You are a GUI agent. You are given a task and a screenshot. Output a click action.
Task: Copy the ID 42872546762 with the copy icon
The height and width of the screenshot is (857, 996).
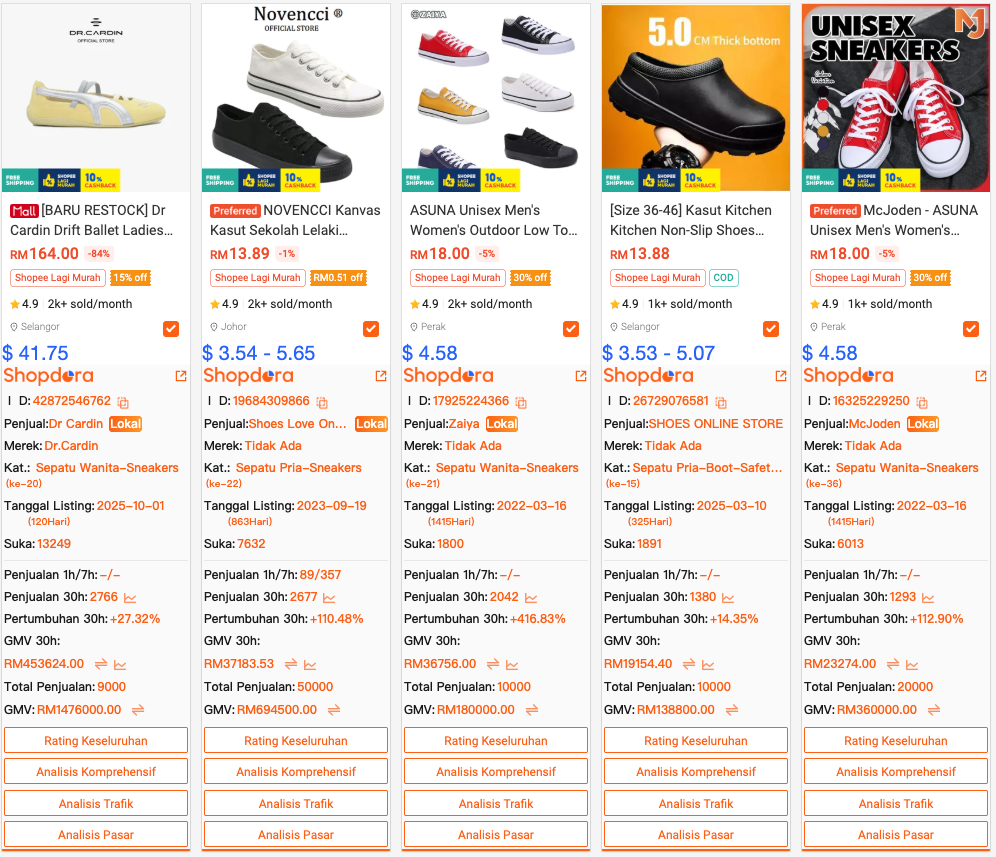(123, 402)
